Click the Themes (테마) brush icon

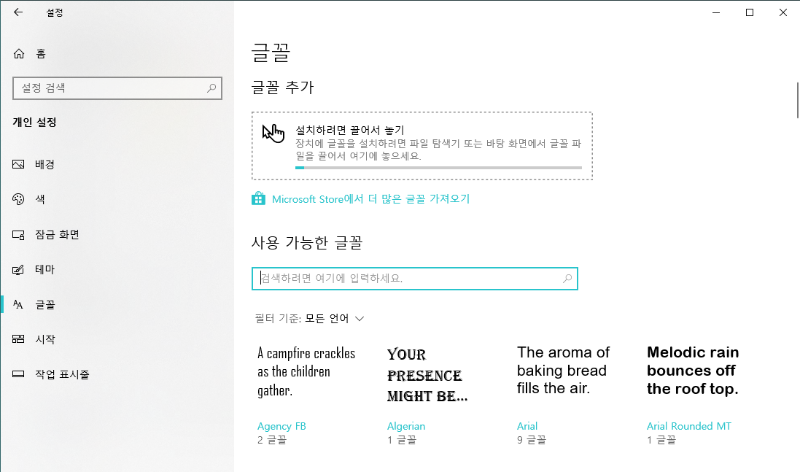[17, 270]
